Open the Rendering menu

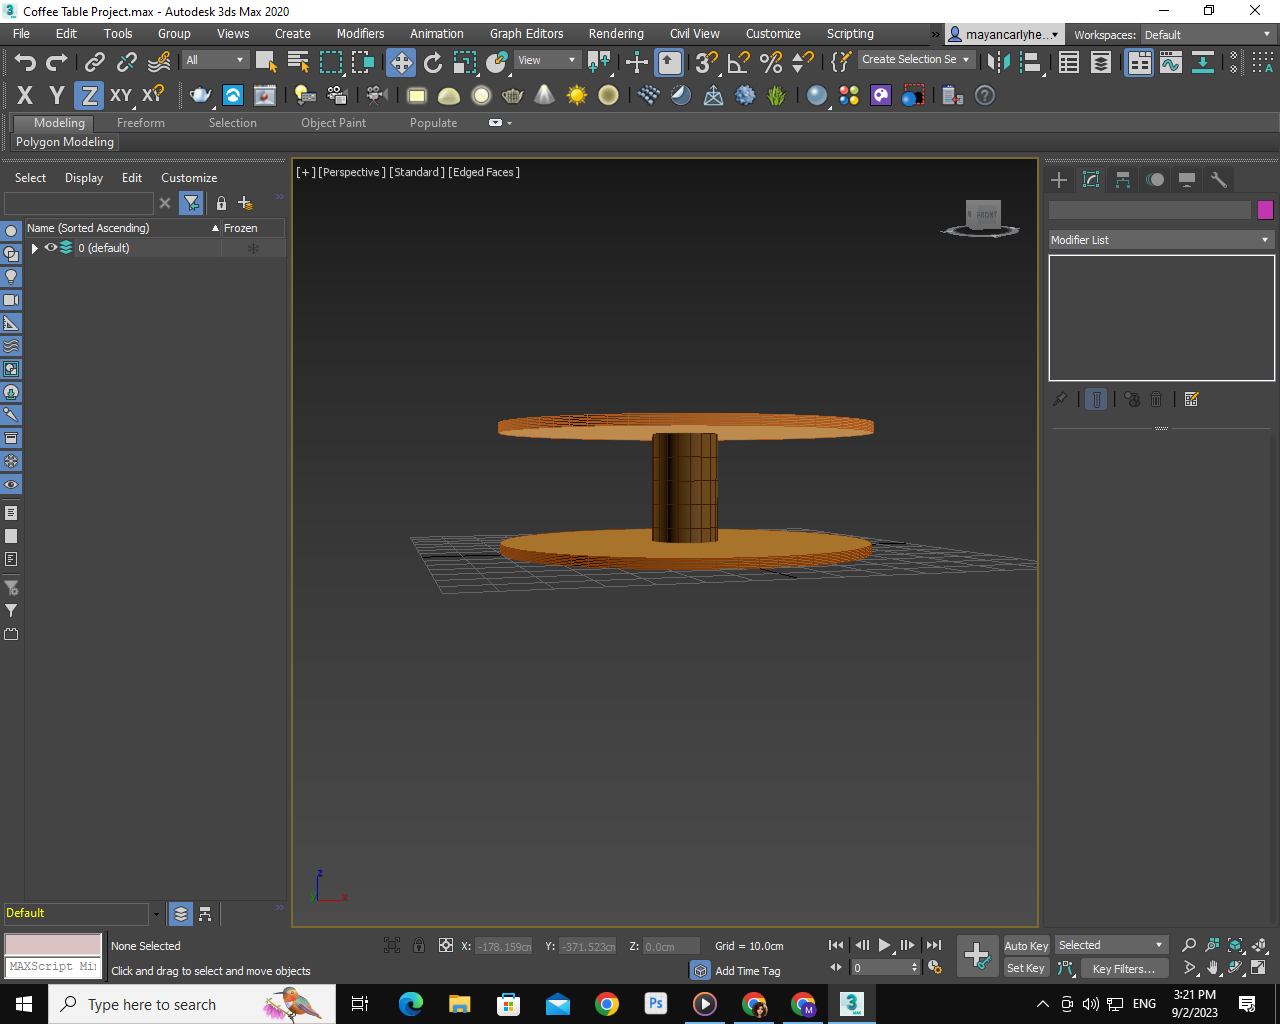click(616, 34)
